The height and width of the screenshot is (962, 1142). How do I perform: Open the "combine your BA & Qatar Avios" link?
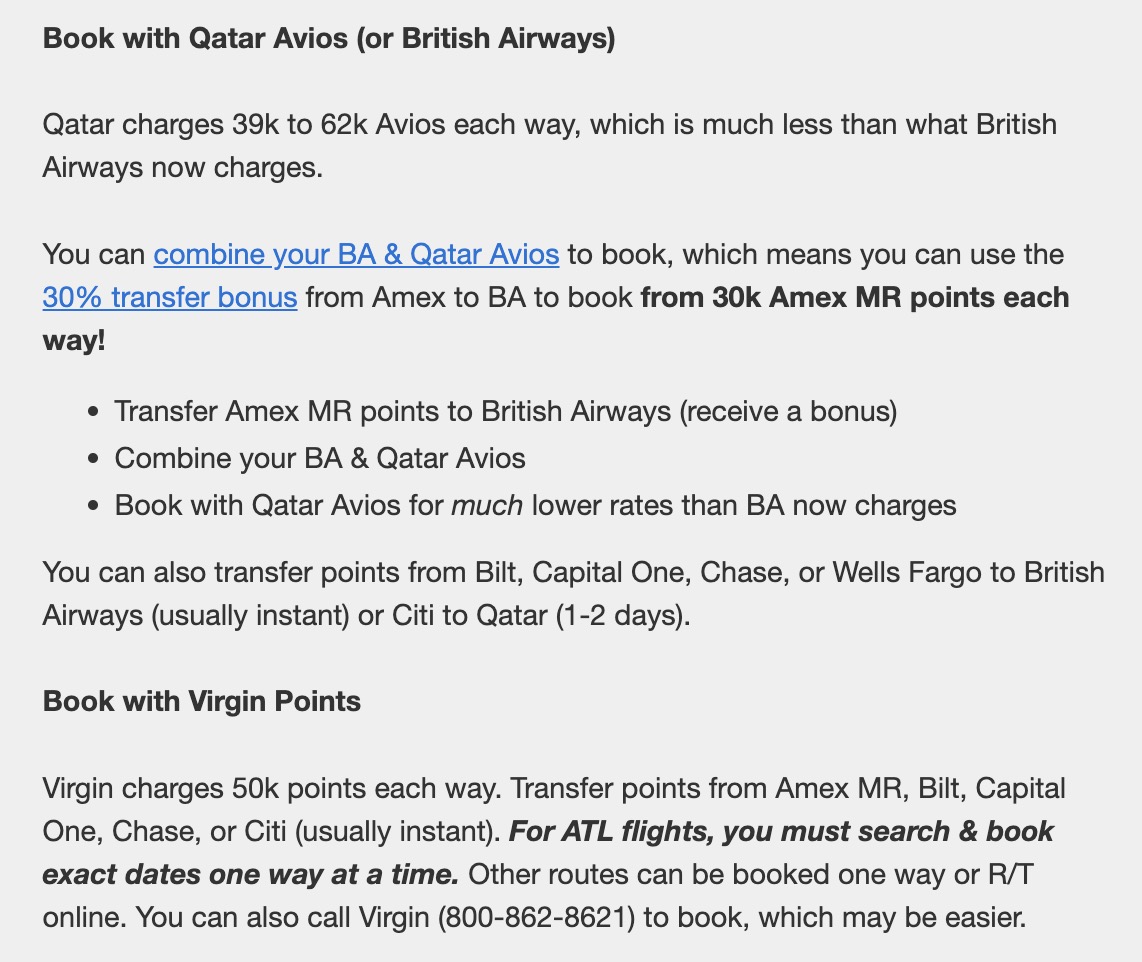[356, 254]
